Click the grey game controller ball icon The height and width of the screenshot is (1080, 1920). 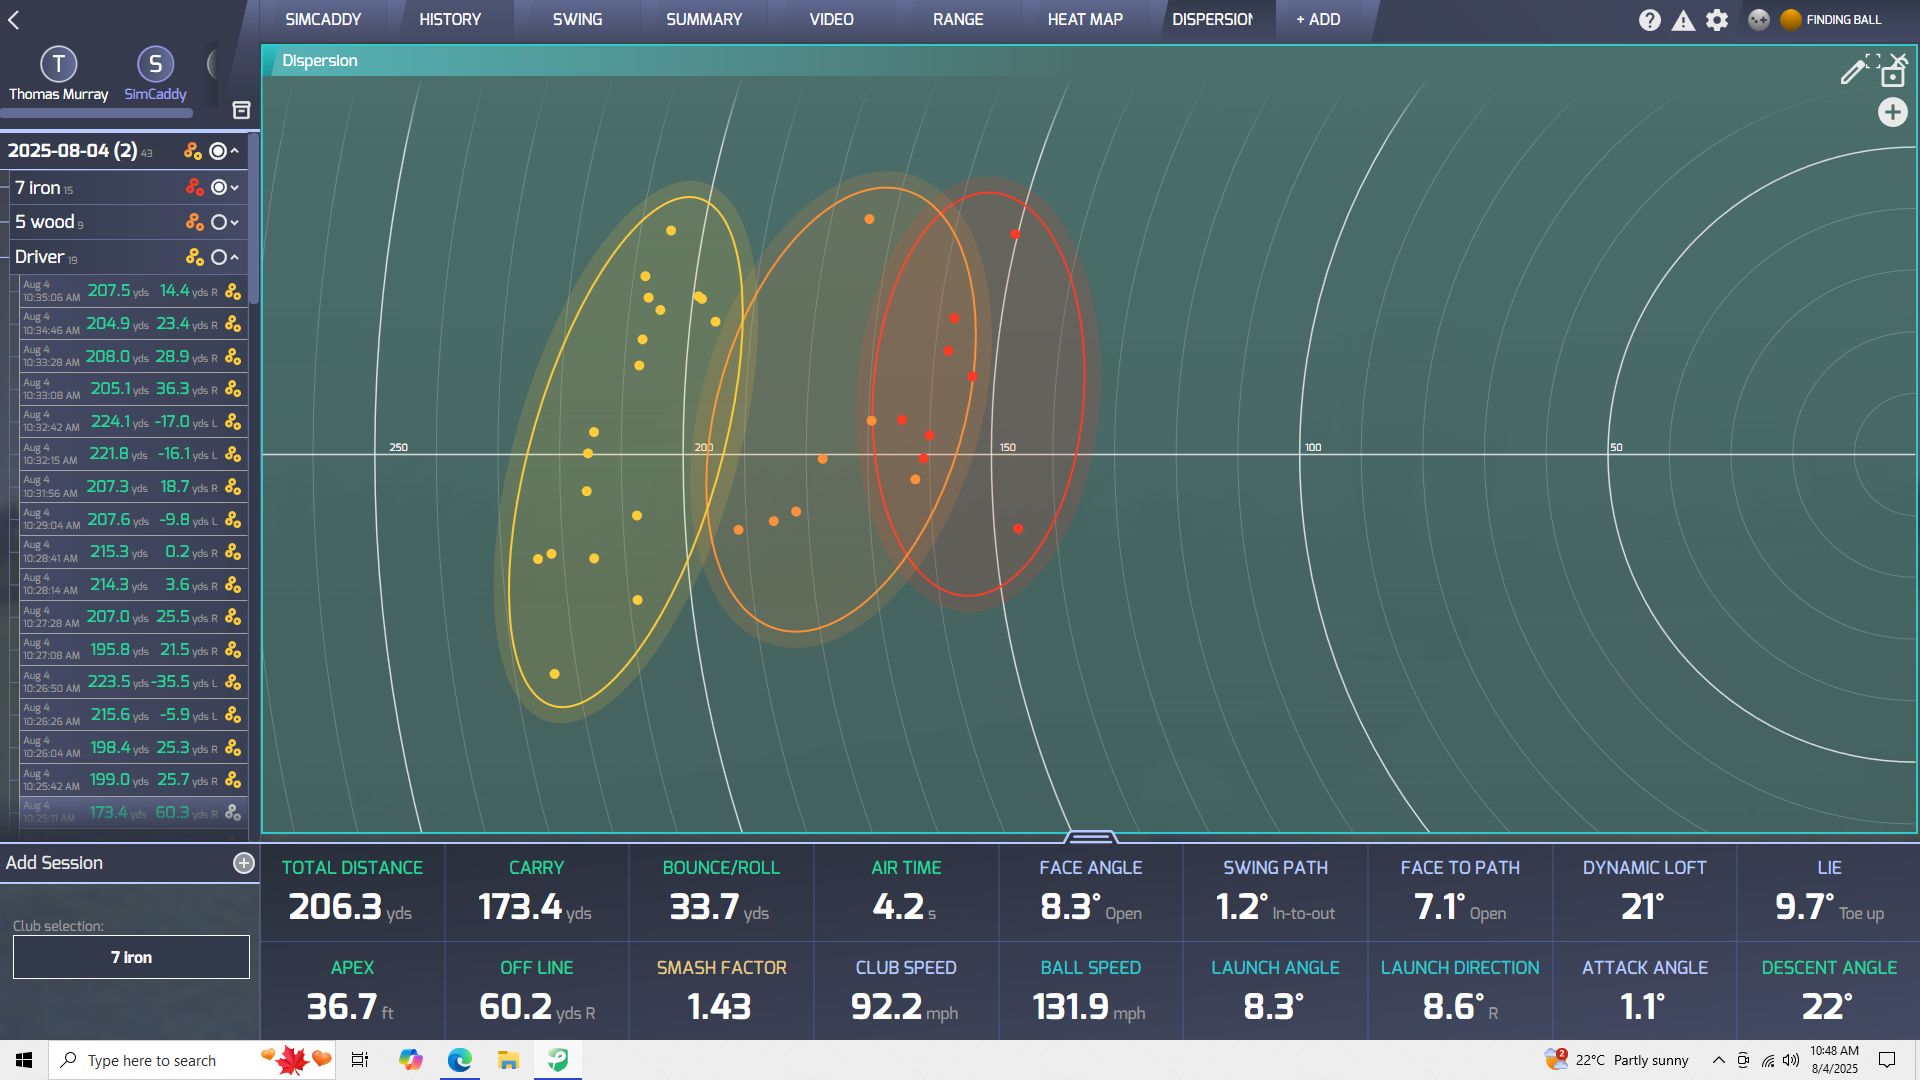[1759, 19]
